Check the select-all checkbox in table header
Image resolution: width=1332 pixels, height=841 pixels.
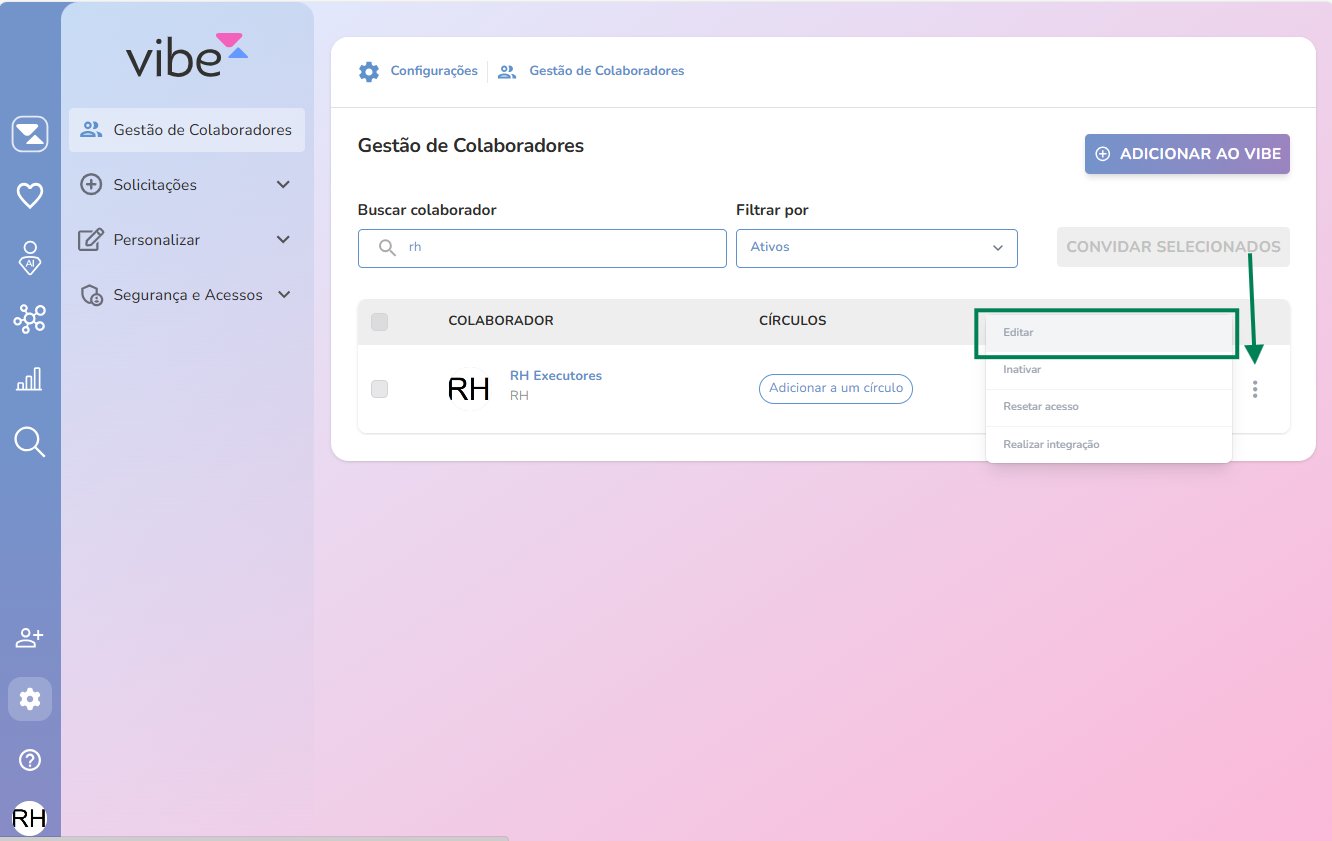(379, 322)
